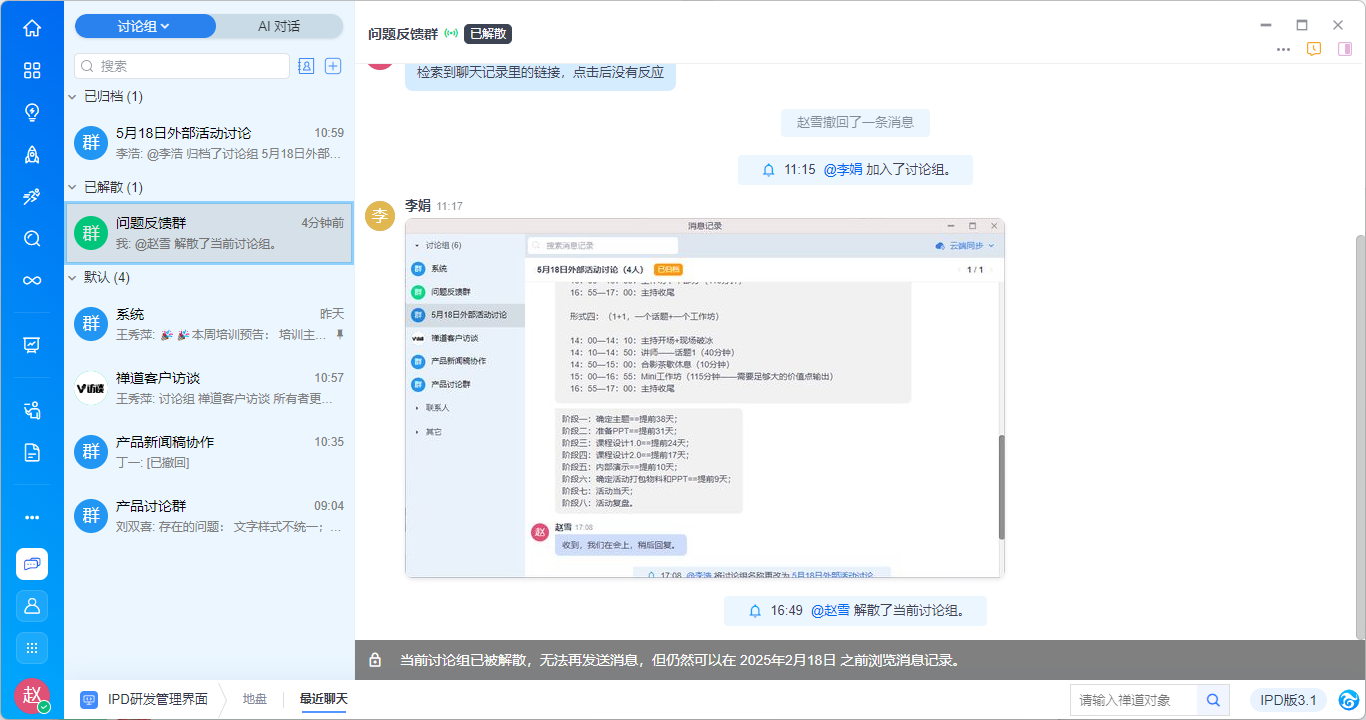Click the sender name 李娟 above the image
The height and width of the screenshot is (720, 1366).
pyautogui.click(x=418, y=205)
